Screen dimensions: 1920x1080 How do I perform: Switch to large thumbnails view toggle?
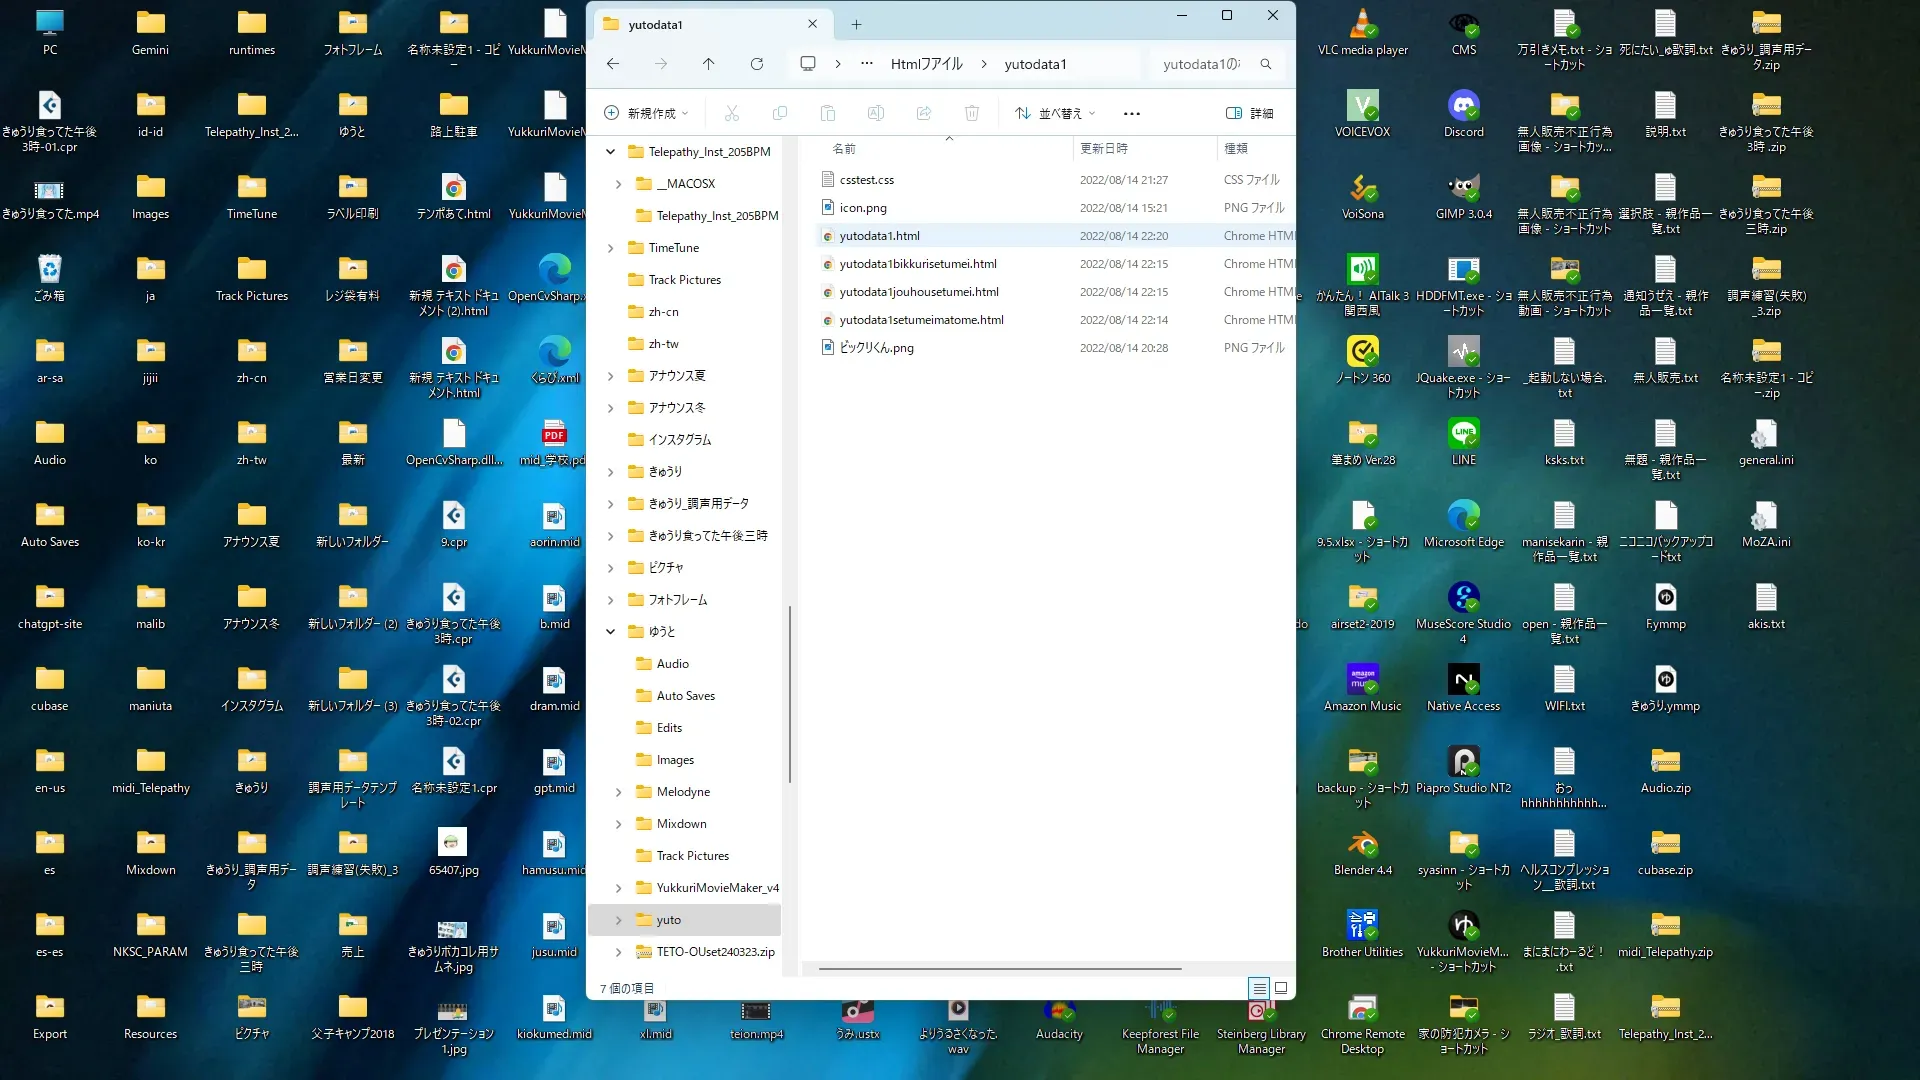tap(1281, 988)
